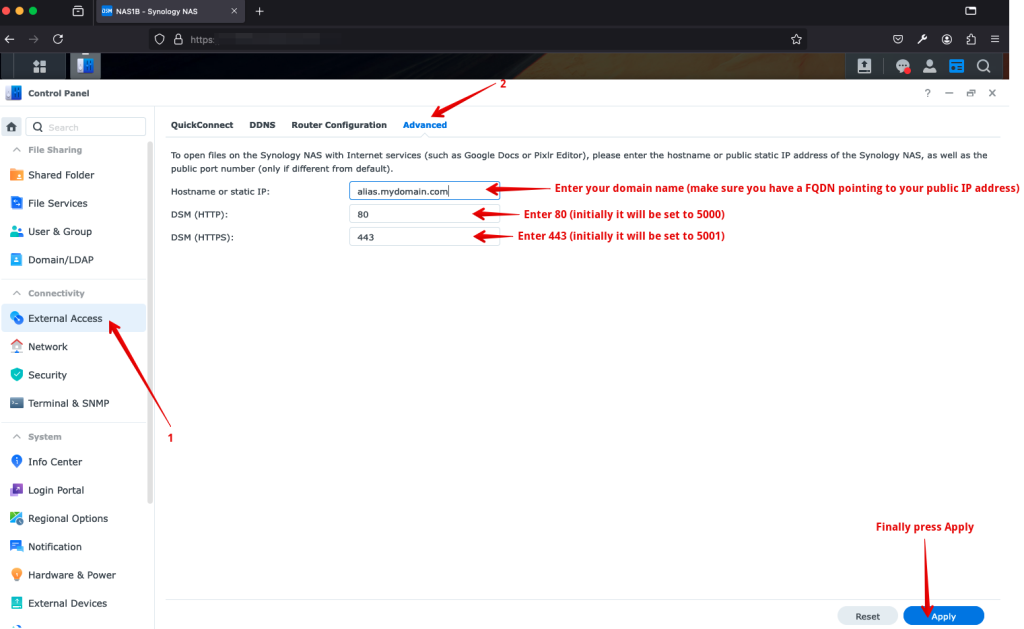Open Login Portal settings
The height and width of the screenshot is (629, 1024).
74,490
